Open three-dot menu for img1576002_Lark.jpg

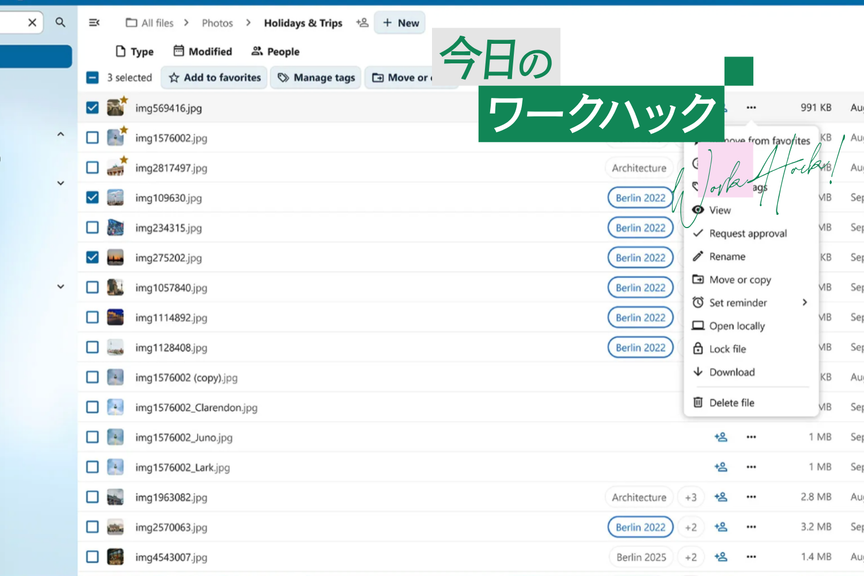click(751, 467)
